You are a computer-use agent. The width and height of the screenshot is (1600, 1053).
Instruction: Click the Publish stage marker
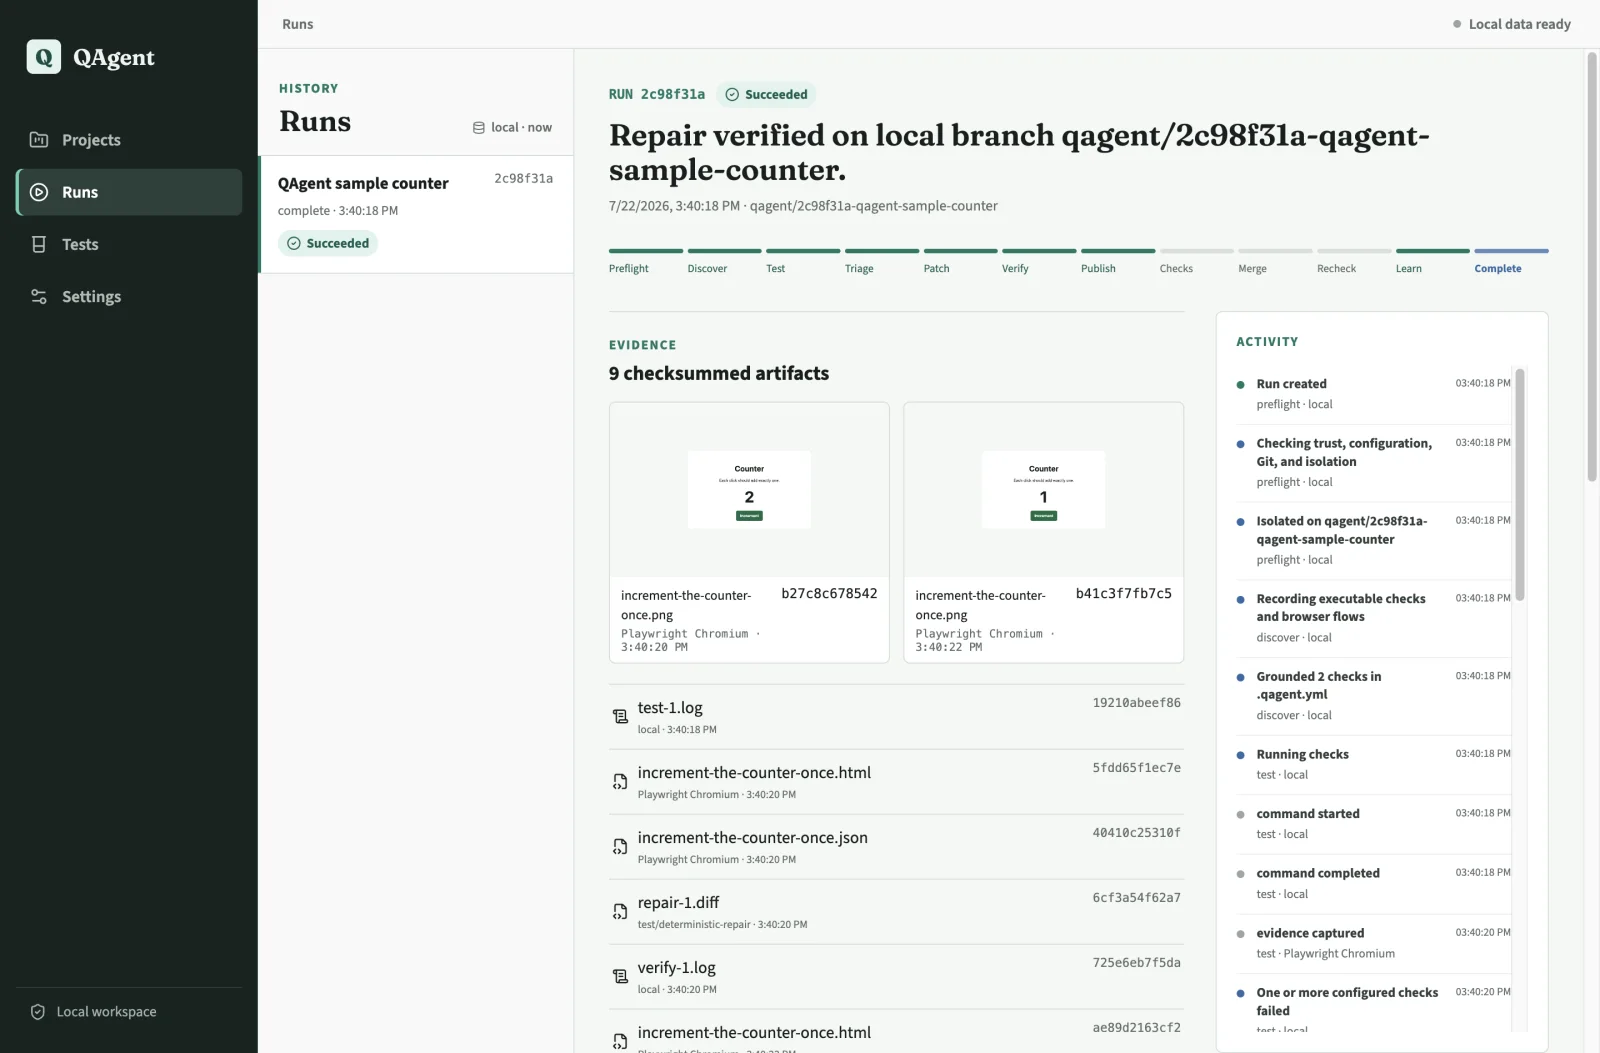tap(1118, 261)
